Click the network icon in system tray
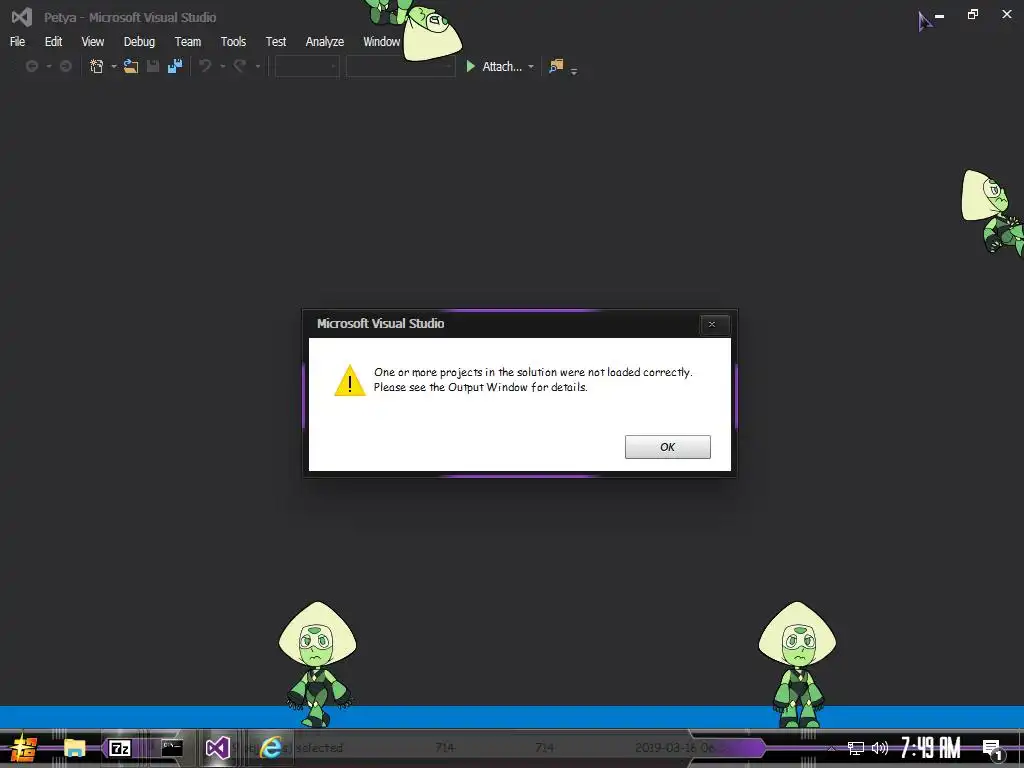The image size is (1024, 768). coord(856,748)
